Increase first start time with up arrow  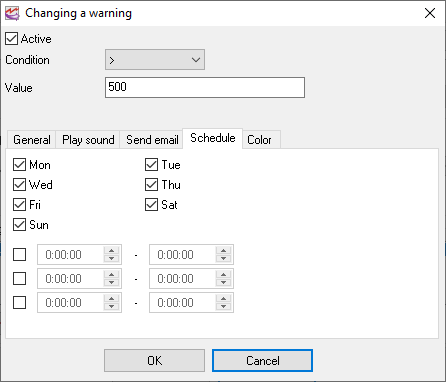click(112, 251)
